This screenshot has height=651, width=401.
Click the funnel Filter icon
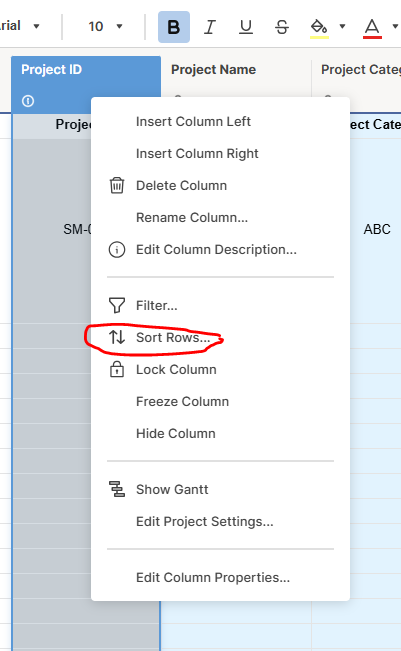point(117,306)
